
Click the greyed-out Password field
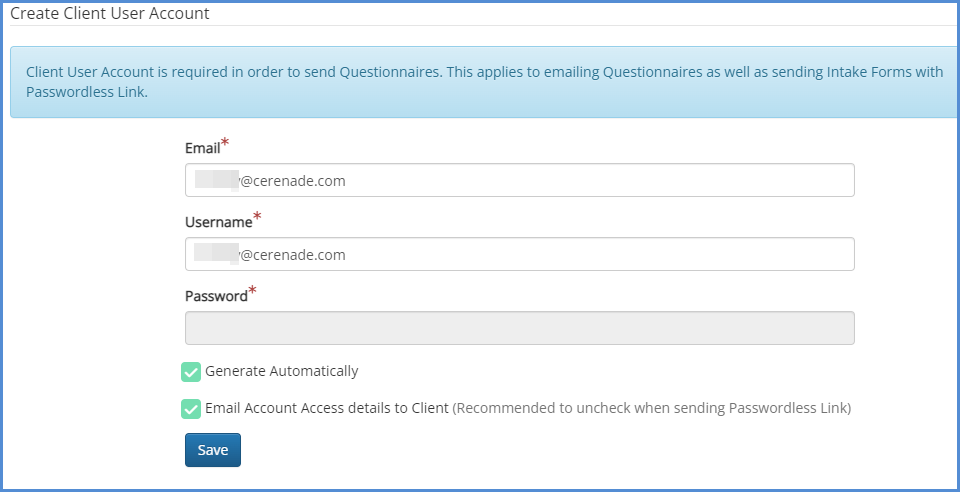tap(519, 328)
